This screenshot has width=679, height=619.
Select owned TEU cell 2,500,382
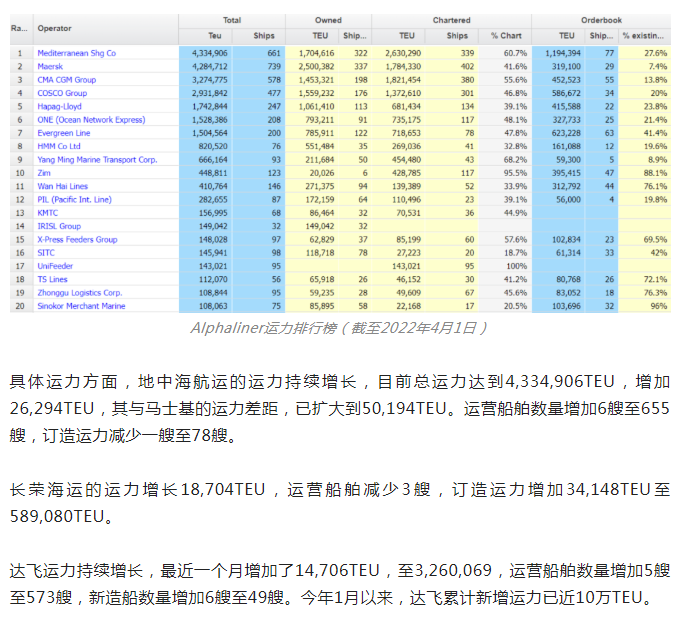click(x=312, y=66)
